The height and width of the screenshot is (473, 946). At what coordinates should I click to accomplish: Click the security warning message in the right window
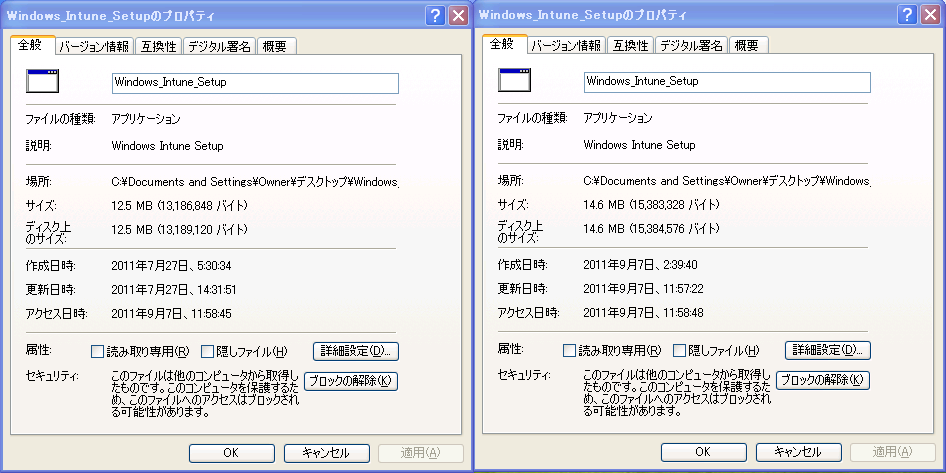(678, 392)
